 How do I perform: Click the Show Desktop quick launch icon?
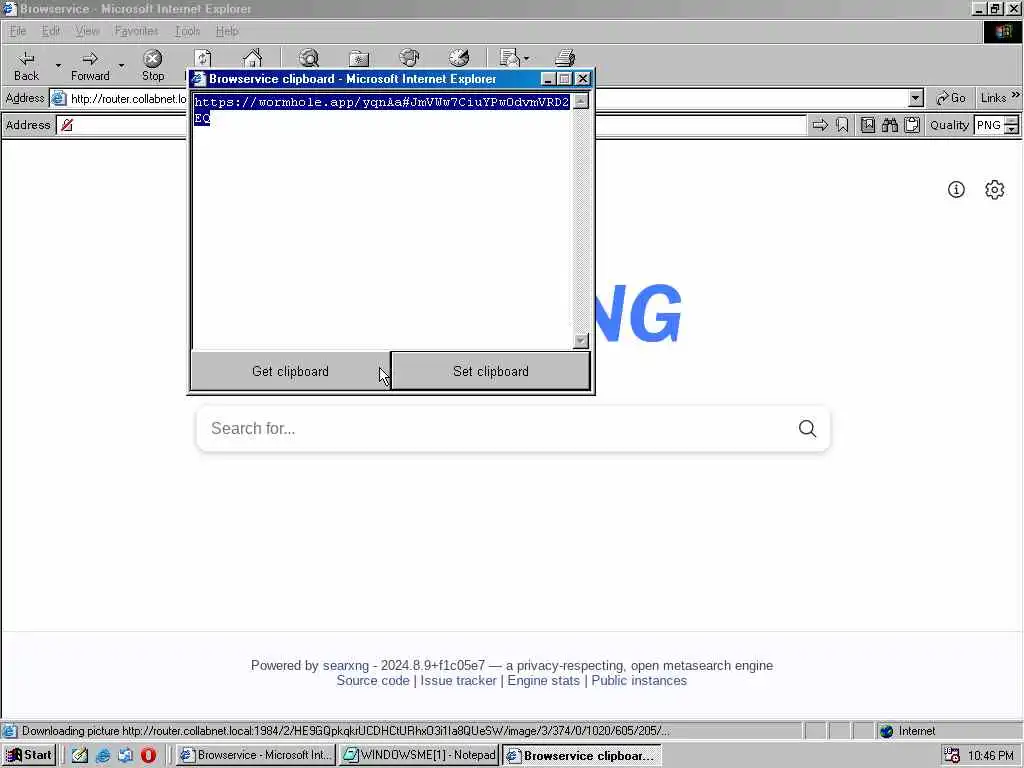pyautogui.click(x=80, y=755)
